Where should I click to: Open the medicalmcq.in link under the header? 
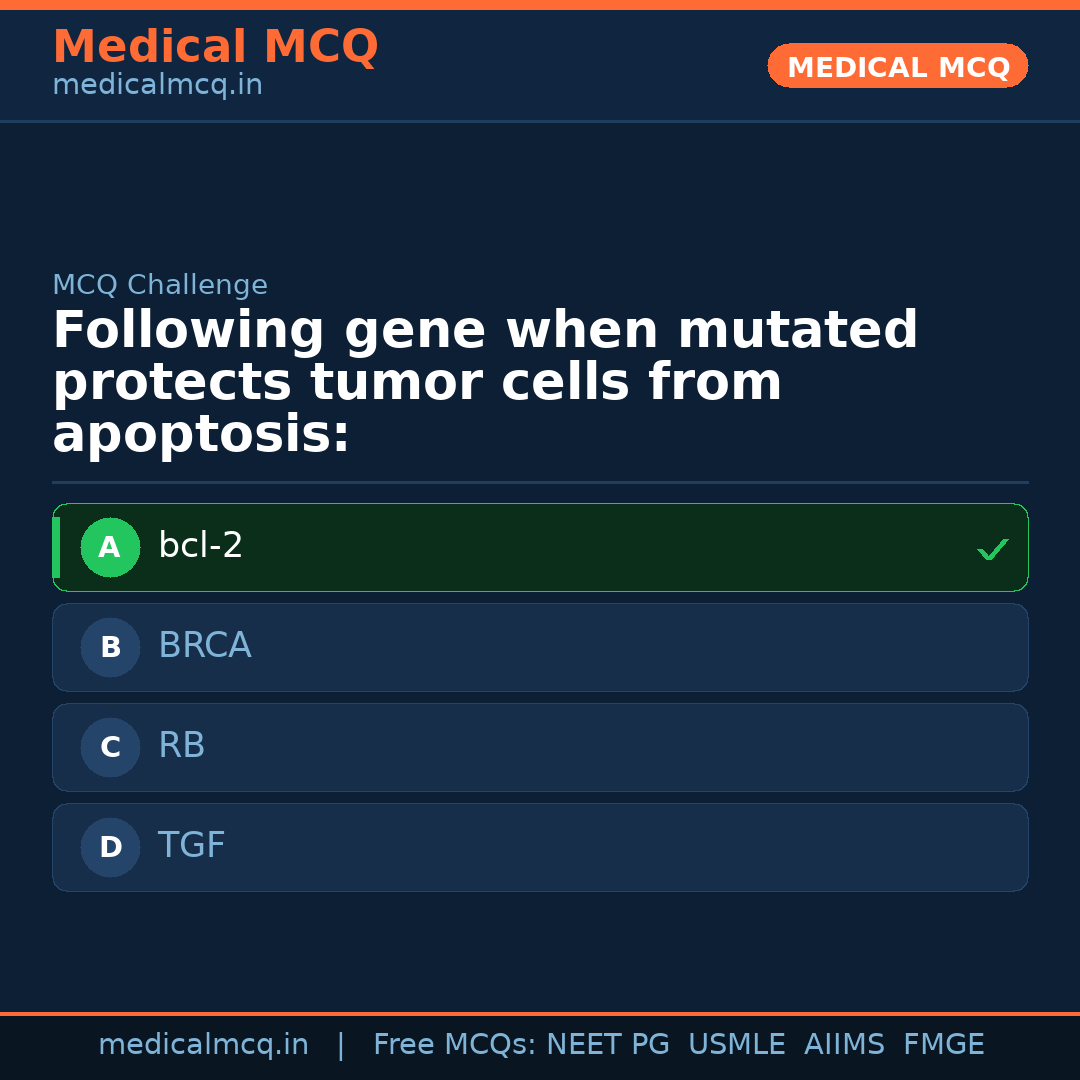click(157, 85)
